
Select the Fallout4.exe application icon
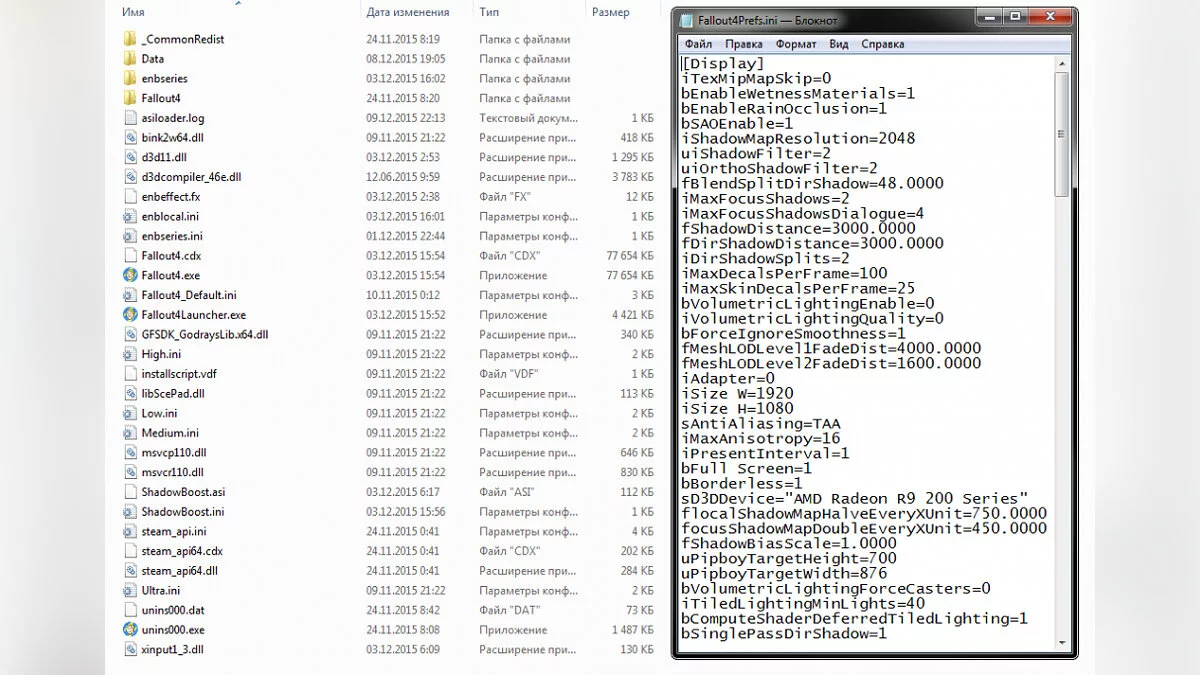(x=130, y=275)
